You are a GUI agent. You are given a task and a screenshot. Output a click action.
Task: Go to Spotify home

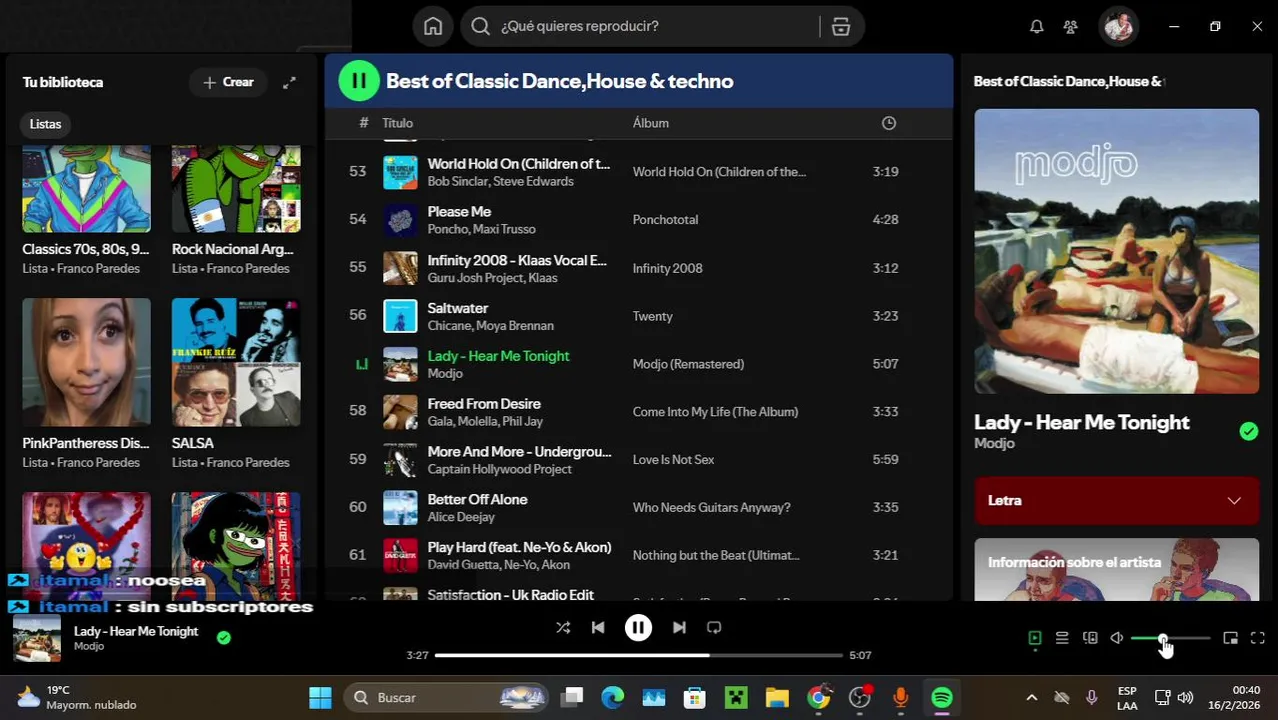[x=433, y=27]
